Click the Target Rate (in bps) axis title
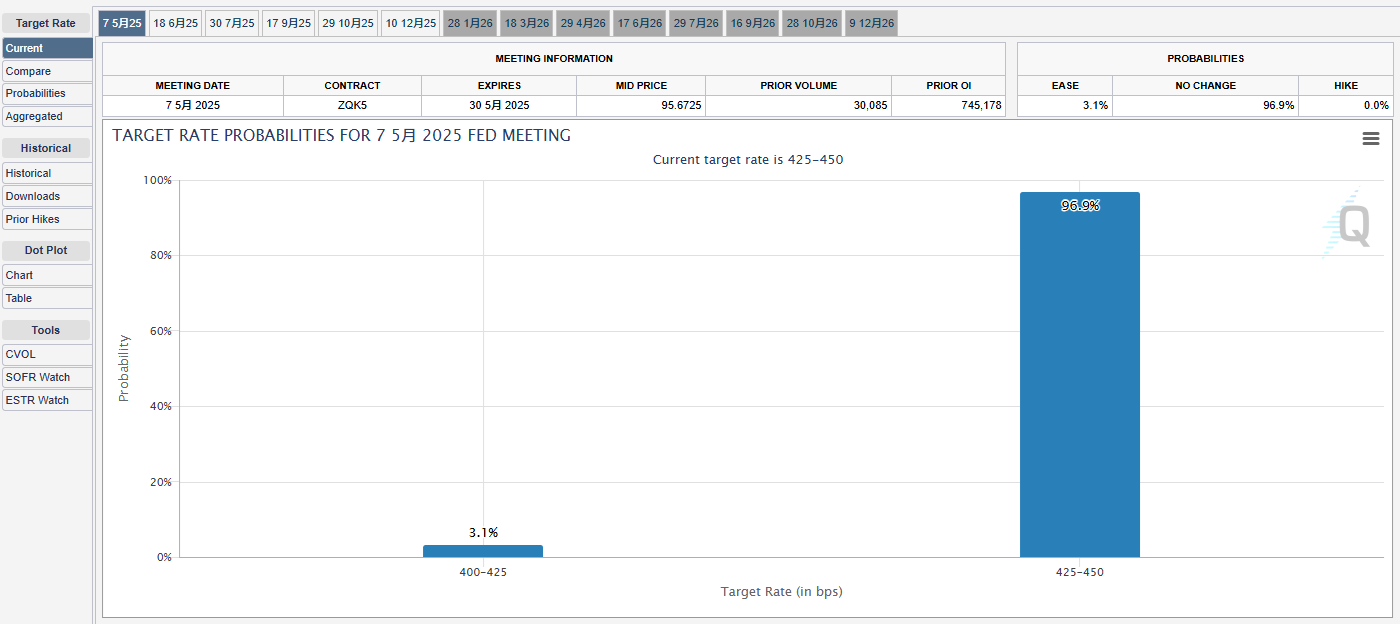Viewport: 1400px width, 624px height. (782, 592)
